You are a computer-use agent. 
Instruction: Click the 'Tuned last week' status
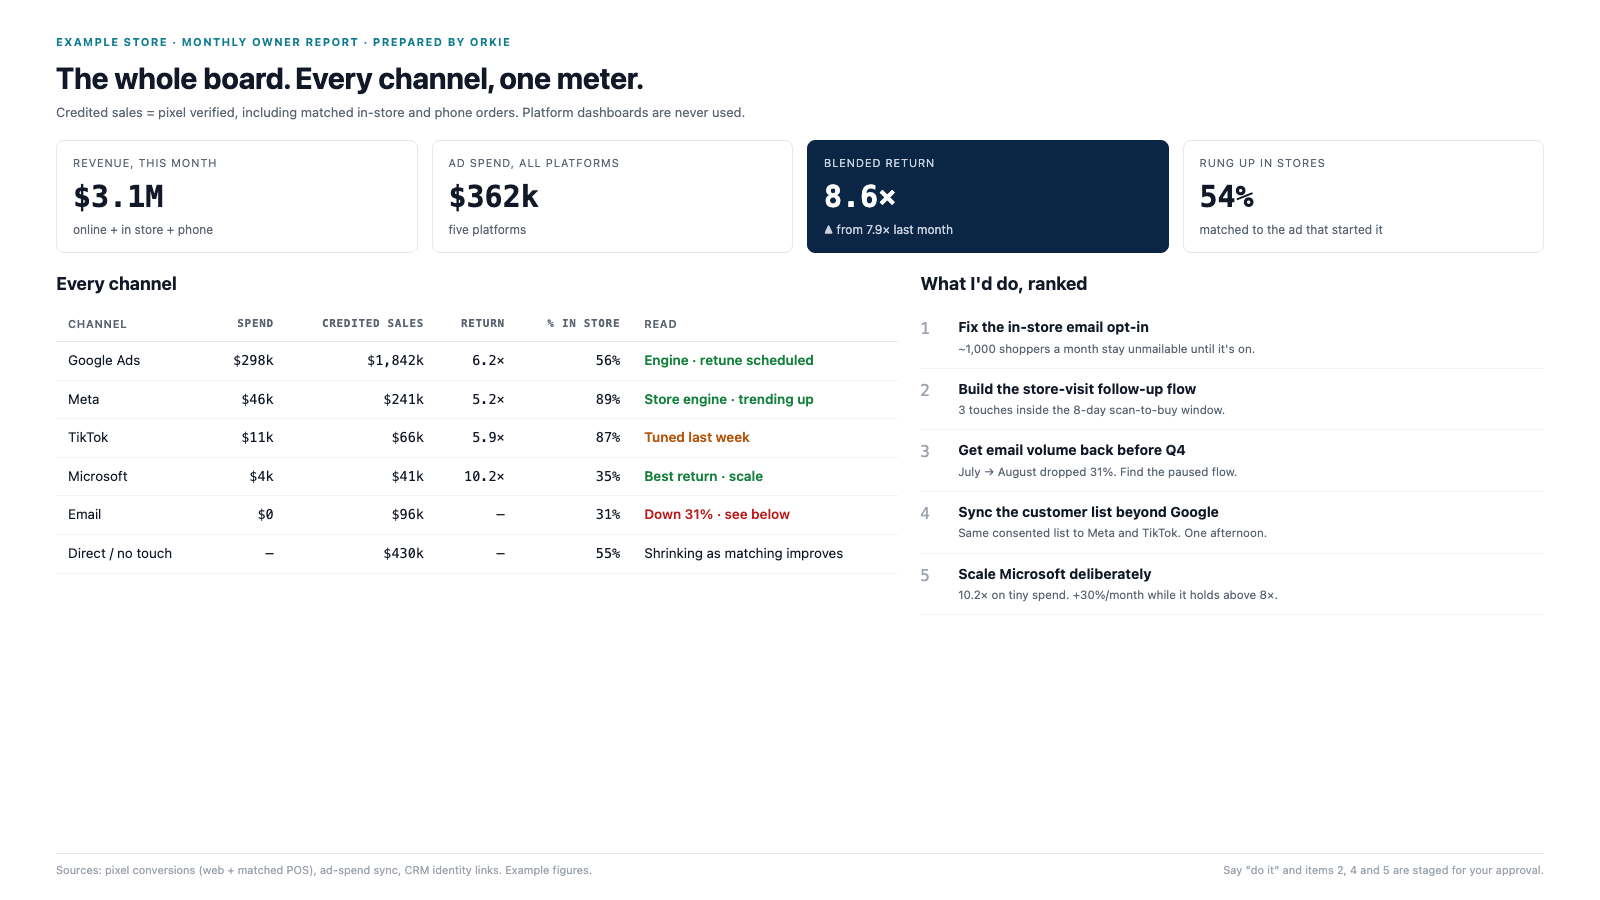(x=697, y=438)
